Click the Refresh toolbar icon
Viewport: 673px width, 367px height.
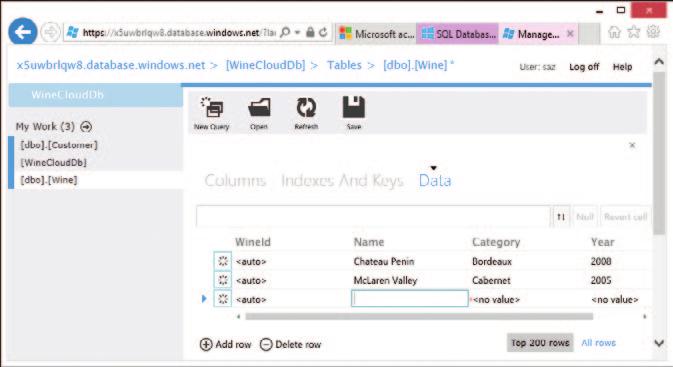coord(306,113)
